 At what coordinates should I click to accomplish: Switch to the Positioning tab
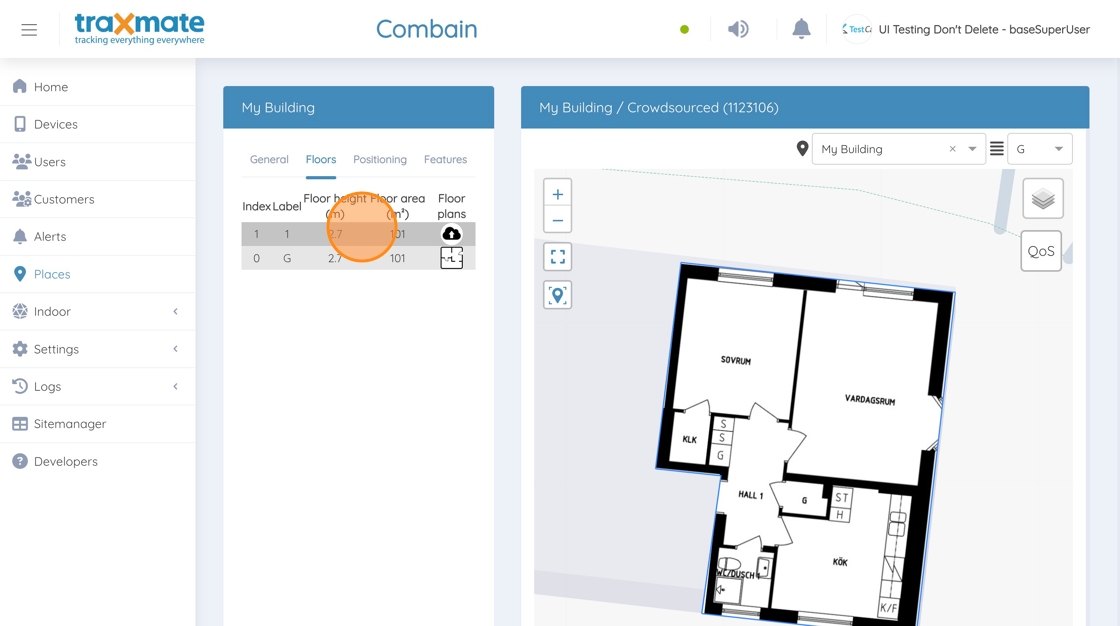[x=380, y=159]
